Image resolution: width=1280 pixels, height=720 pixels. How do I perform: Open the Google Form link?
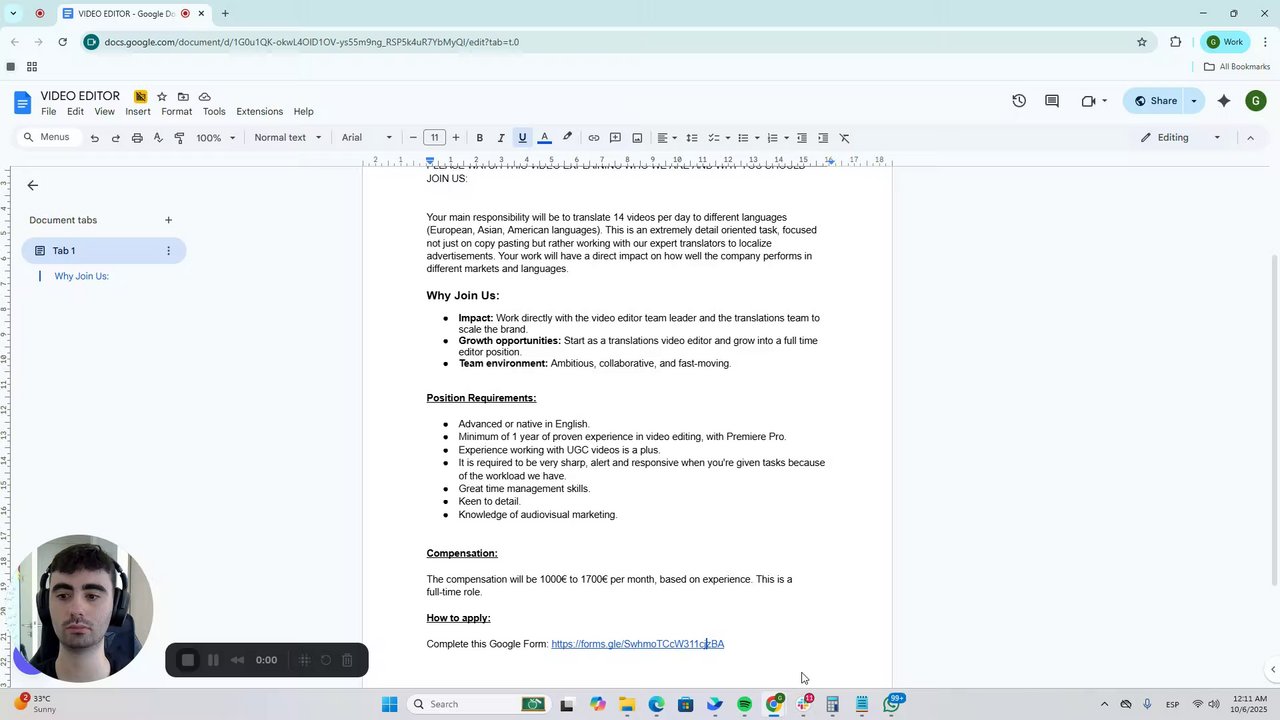coord(638,644)
